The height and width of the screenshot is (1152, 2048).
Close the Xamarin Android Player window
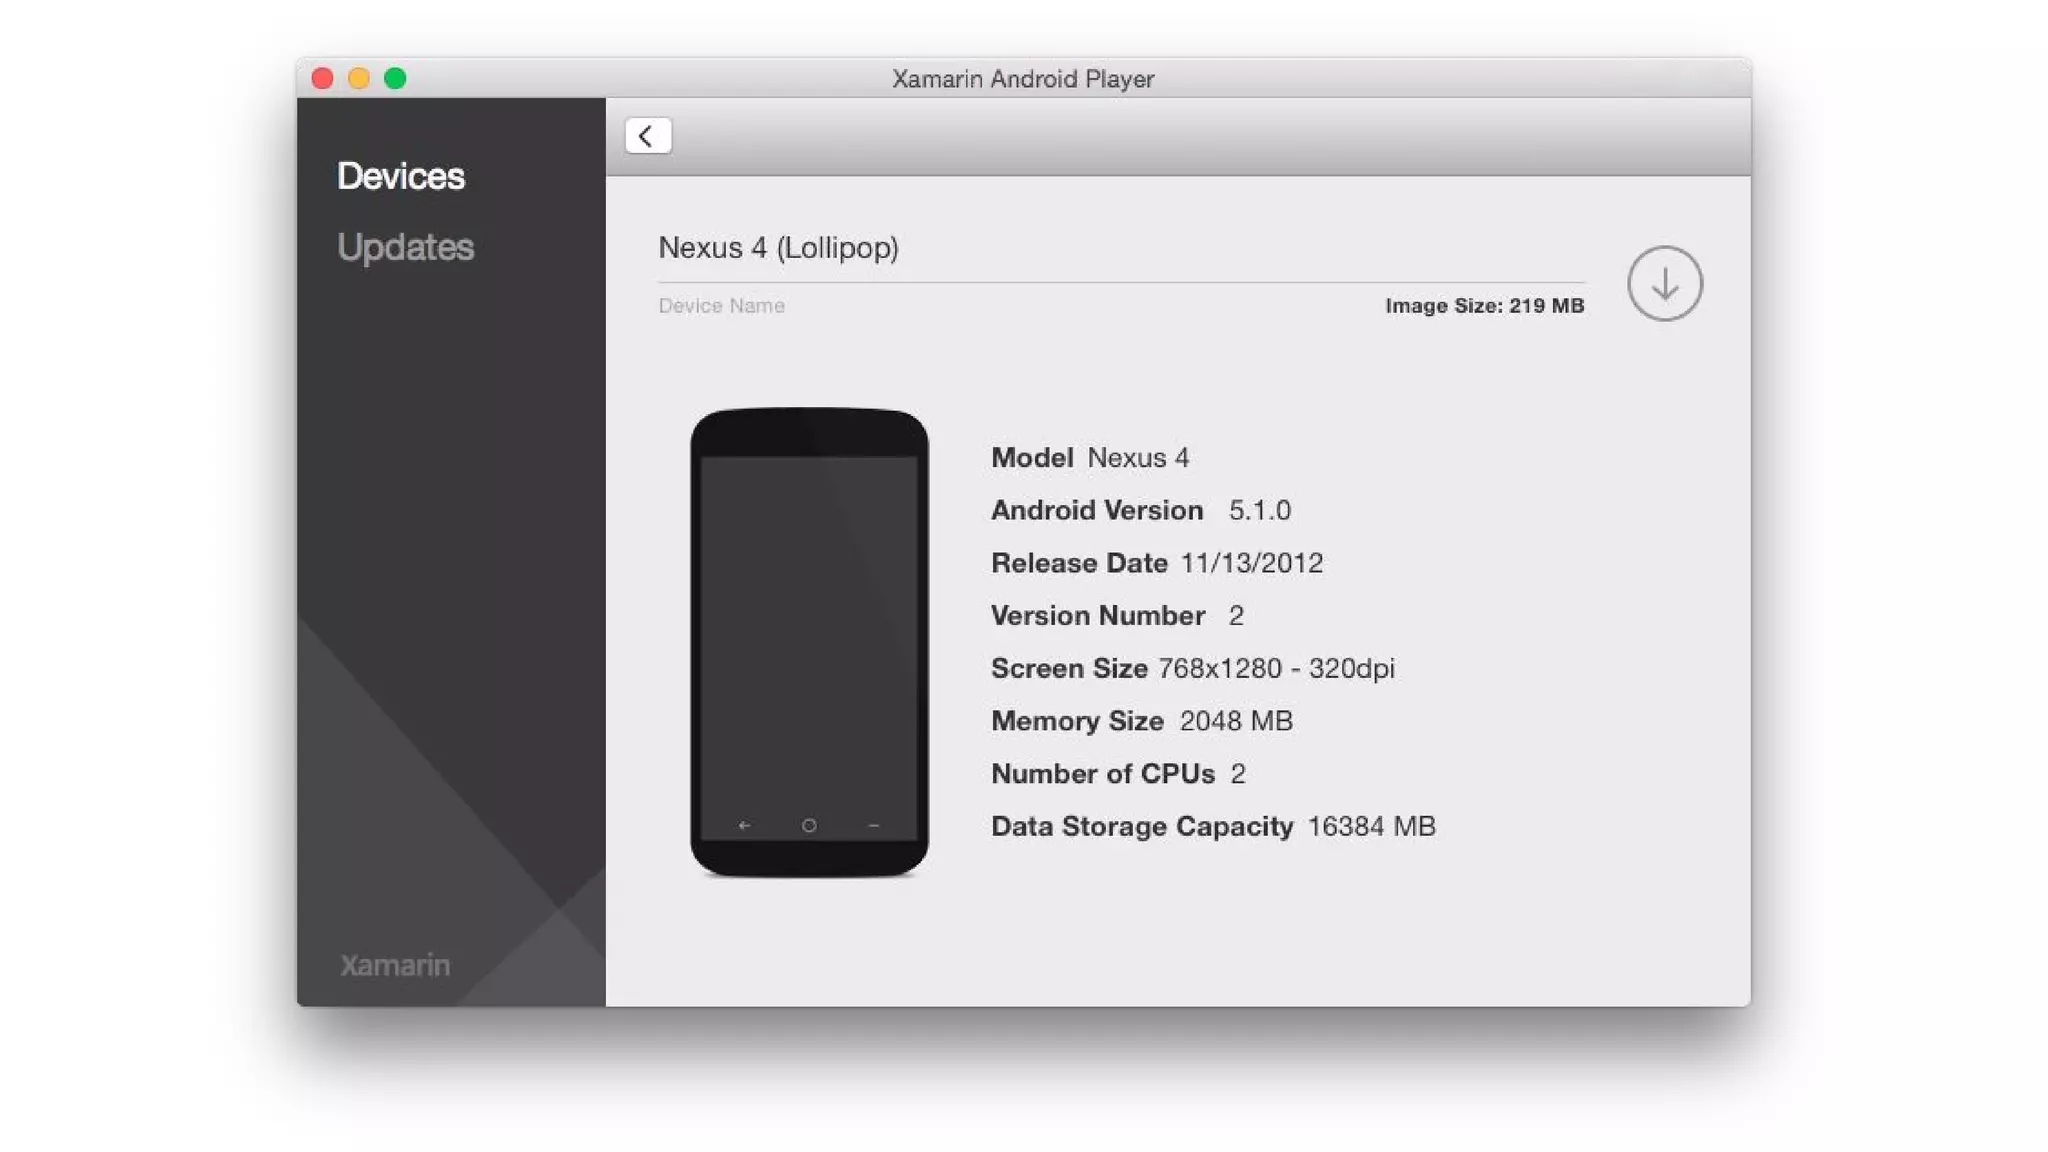tap(322, 78)
